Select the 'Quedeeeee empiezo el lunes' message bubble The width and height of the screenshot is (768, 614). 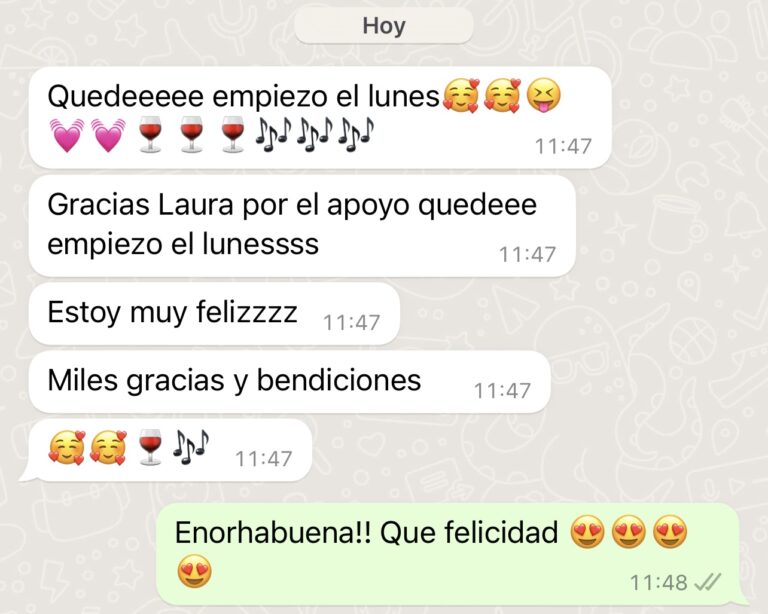click(x=320, y=118)
